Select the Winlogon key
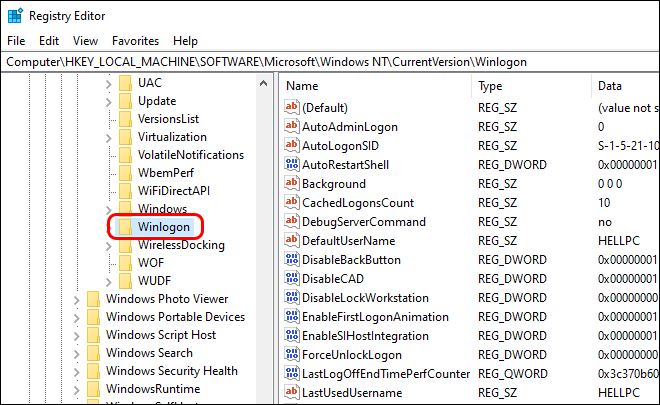660x405 pixels. pyautogui.click(x=164, y=227)
